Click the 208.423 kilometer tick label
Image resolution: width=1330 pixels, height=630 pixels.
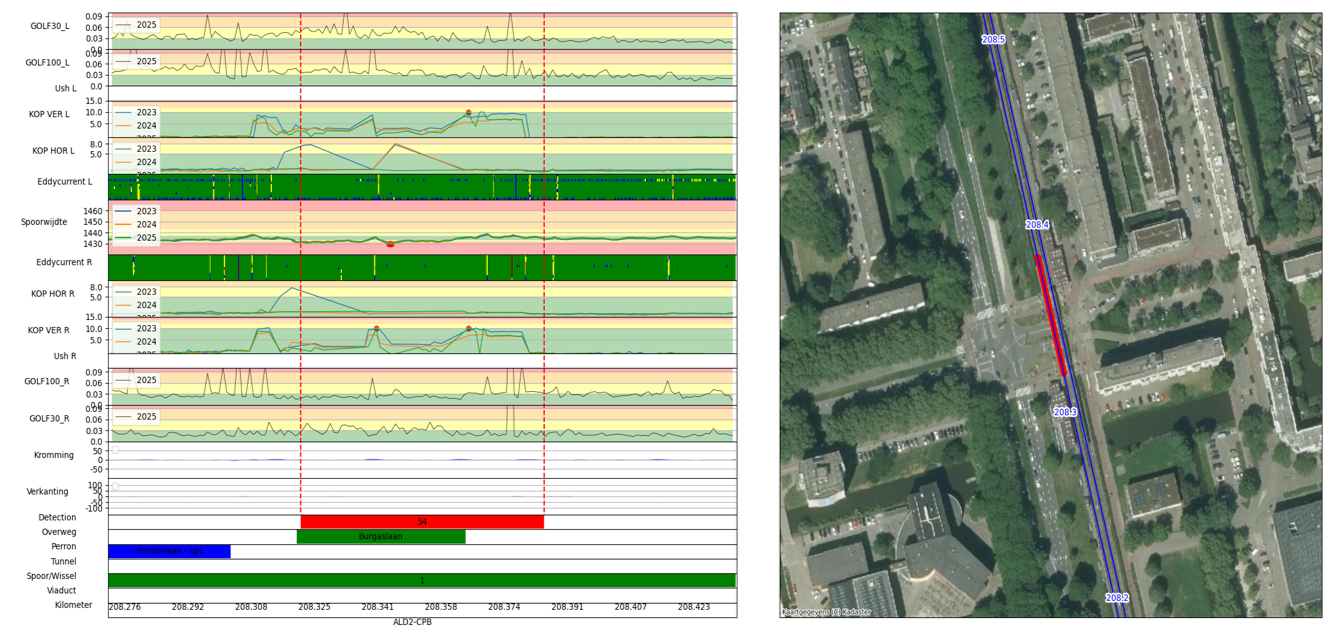click(x=694, y=607)
